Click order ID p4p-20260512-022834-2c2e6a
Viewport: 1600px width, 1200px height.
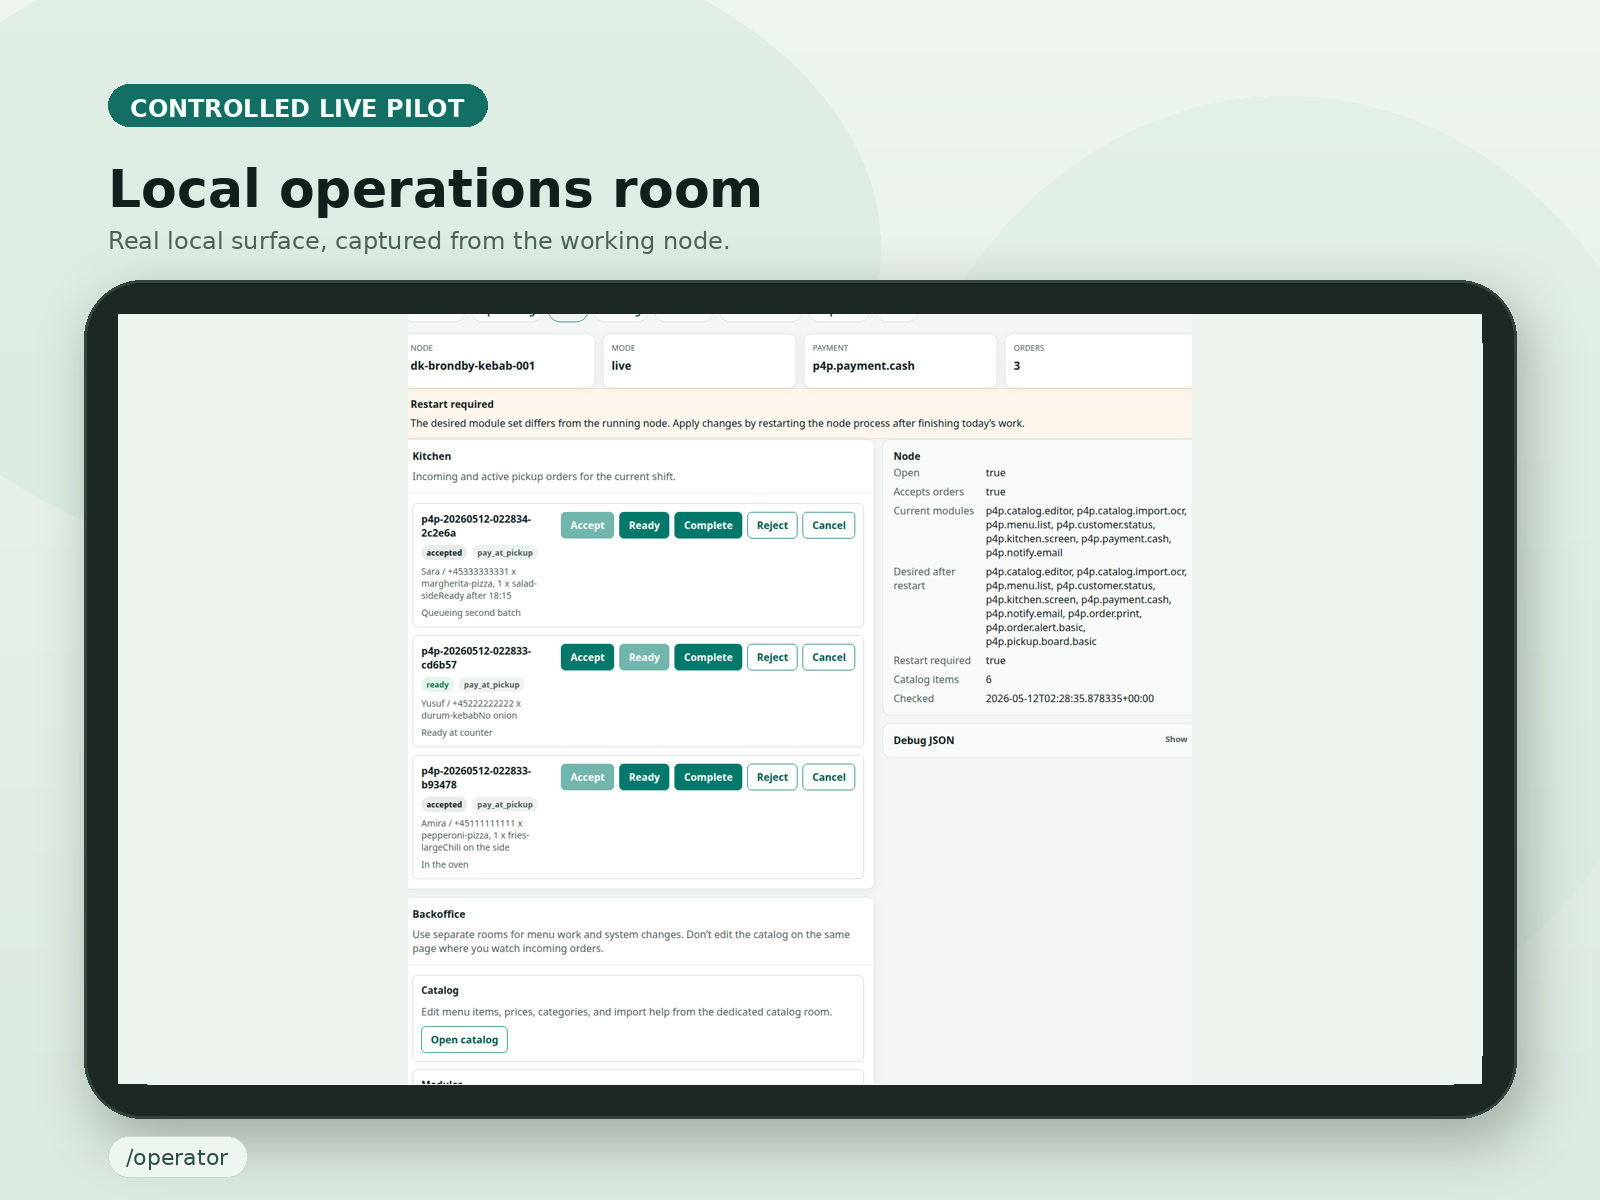tap(476, 526)
